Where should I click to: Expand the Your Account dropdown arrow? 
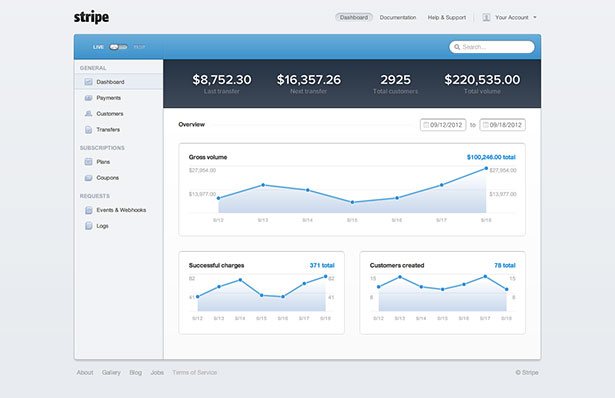pos(535,18)
